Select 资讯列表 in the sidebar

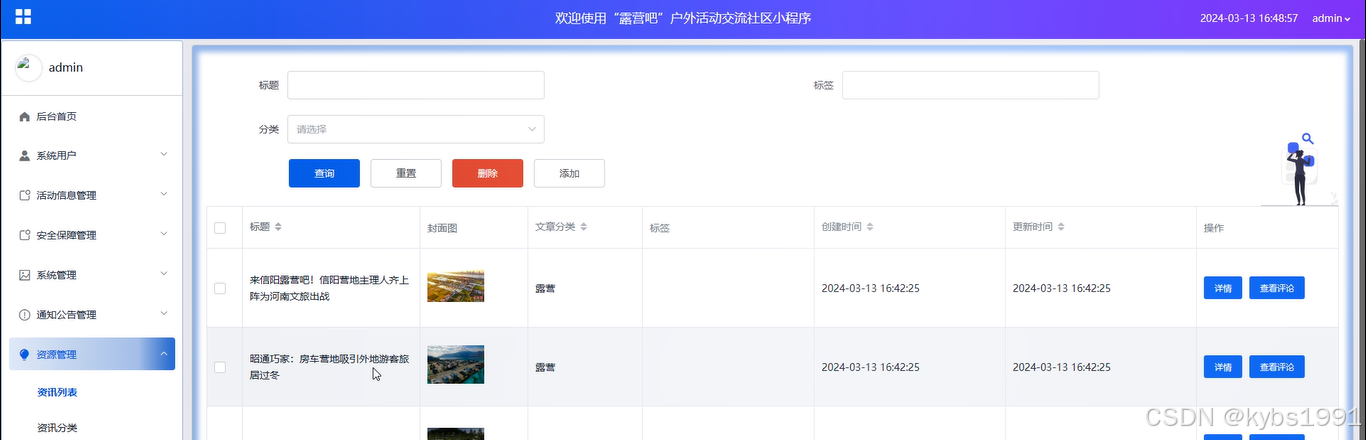tap(57, 392)
